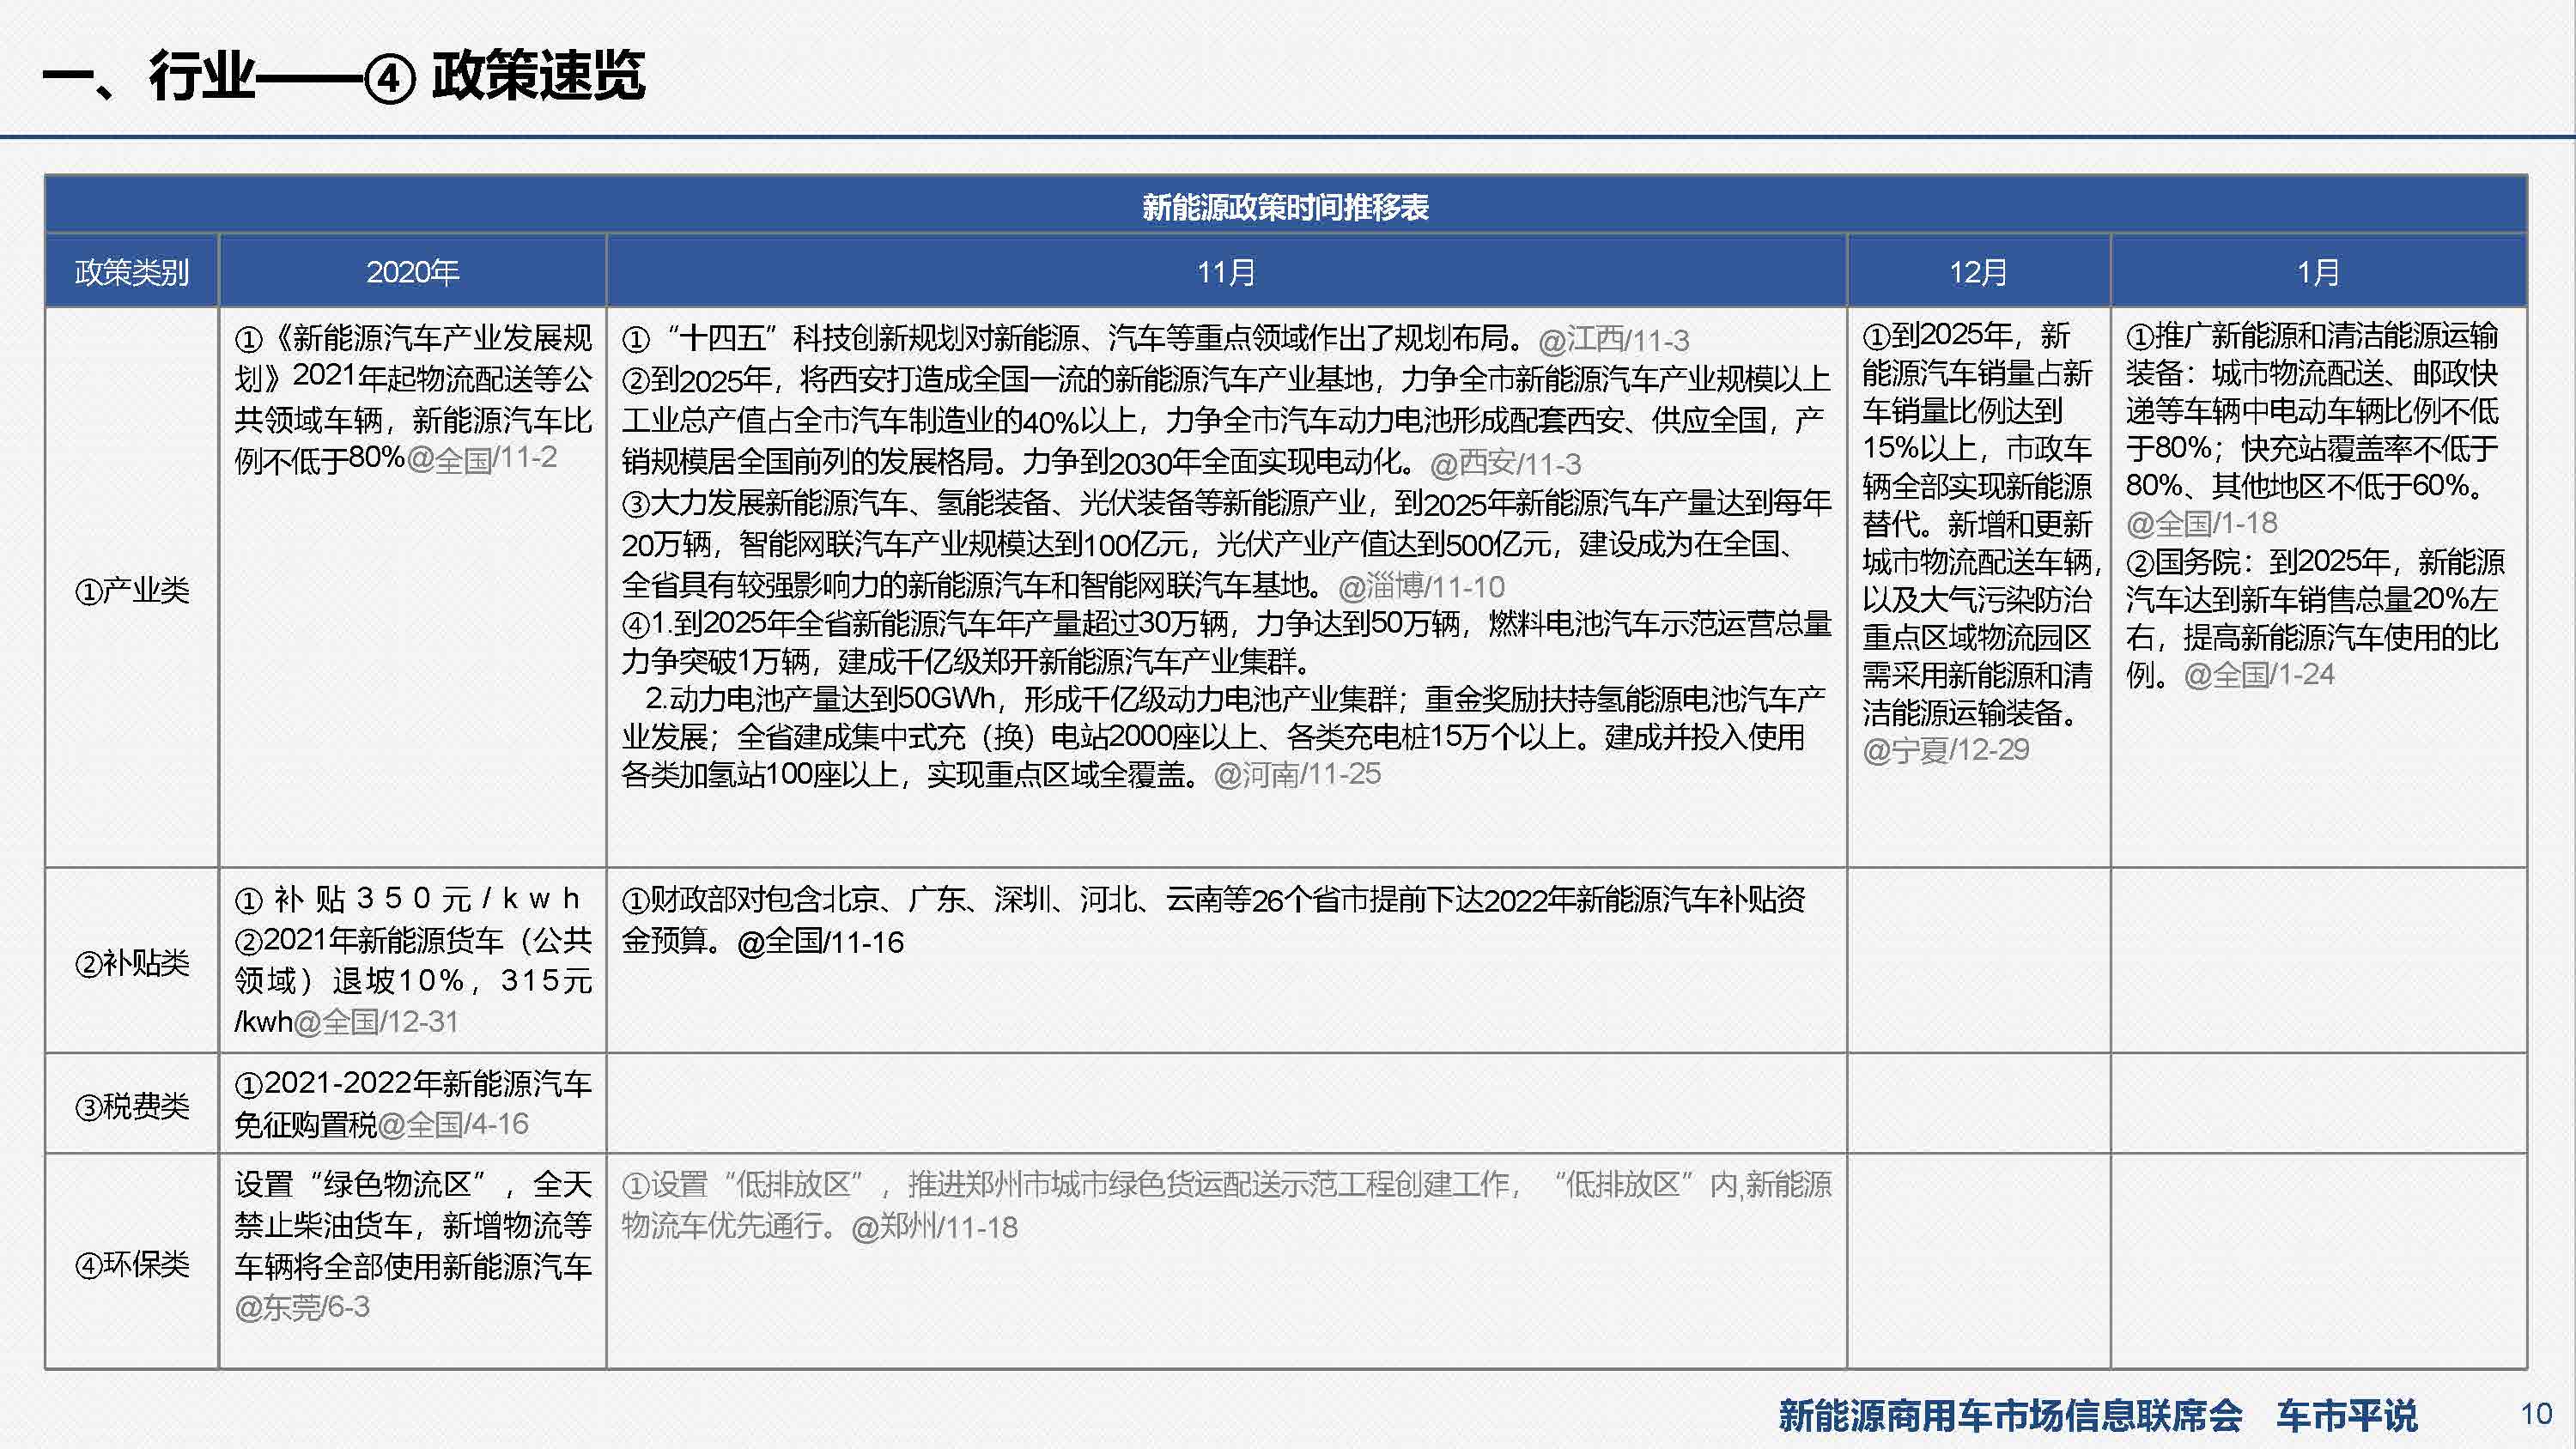Viewport: 2576px width, 1449px height.
Task: Select the ①产业类 row label
Action: tap(132, 590)
